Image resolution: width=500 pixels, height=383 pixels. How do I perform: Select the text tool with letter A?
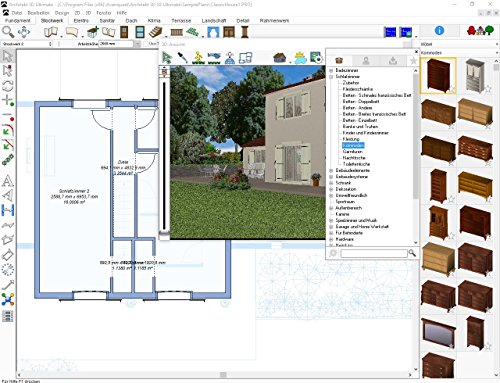coord(8,181)
